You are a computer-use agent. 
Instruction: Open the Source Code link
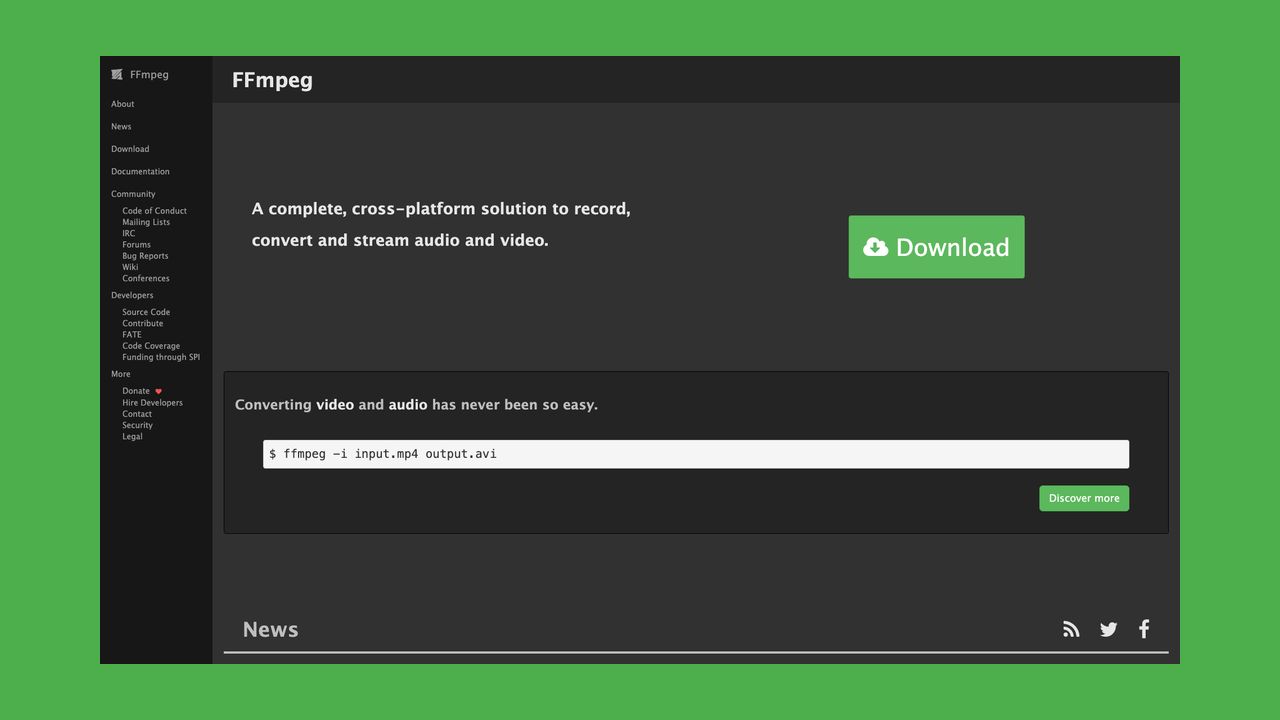click(x=146, y=312)
